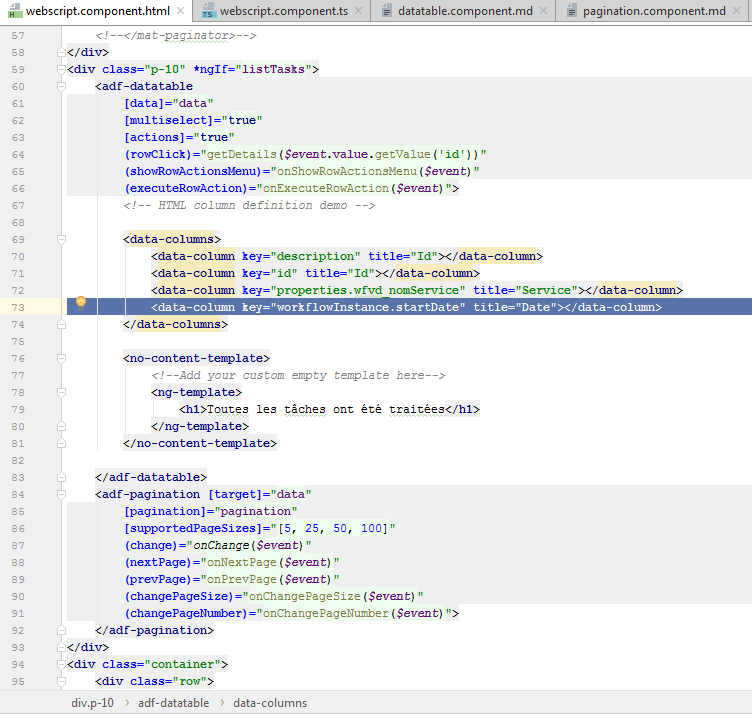This screenshot has height=714, width=752.
Task: Click the 'Toutes les tâches ont été traitées' heading text
Action: pyautogui.click(x=326, y=410)
